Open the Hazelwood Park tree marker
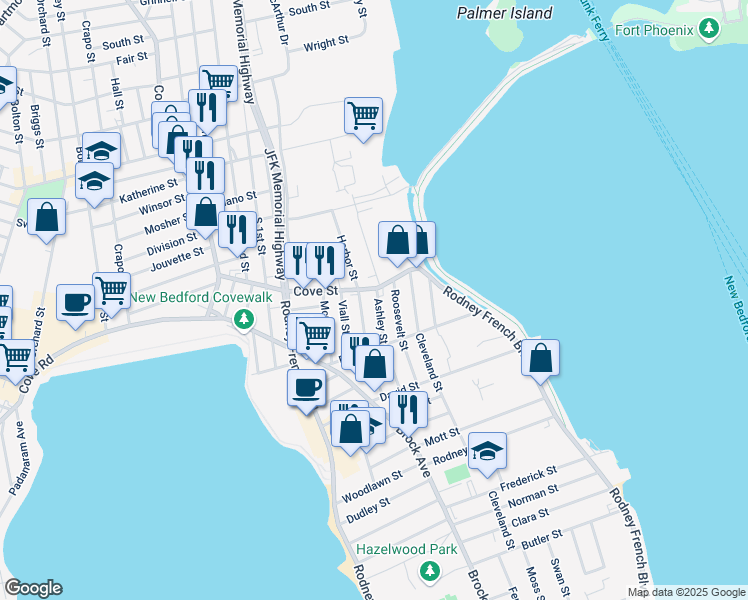The image size is (748, 600). [430, 570]
